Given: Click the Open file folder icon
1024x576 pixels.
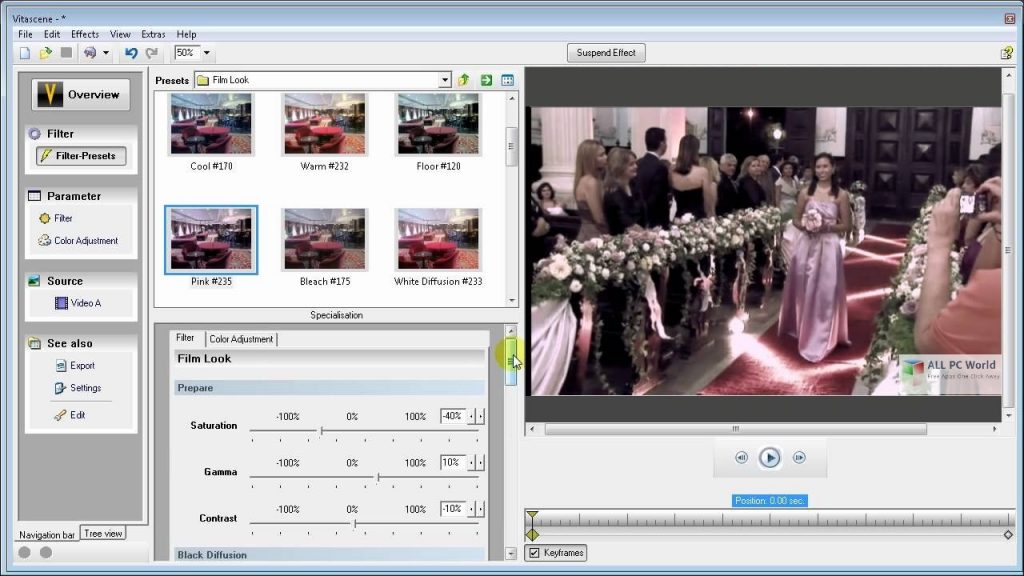Looking at the screenshot, I should point(45,53).
